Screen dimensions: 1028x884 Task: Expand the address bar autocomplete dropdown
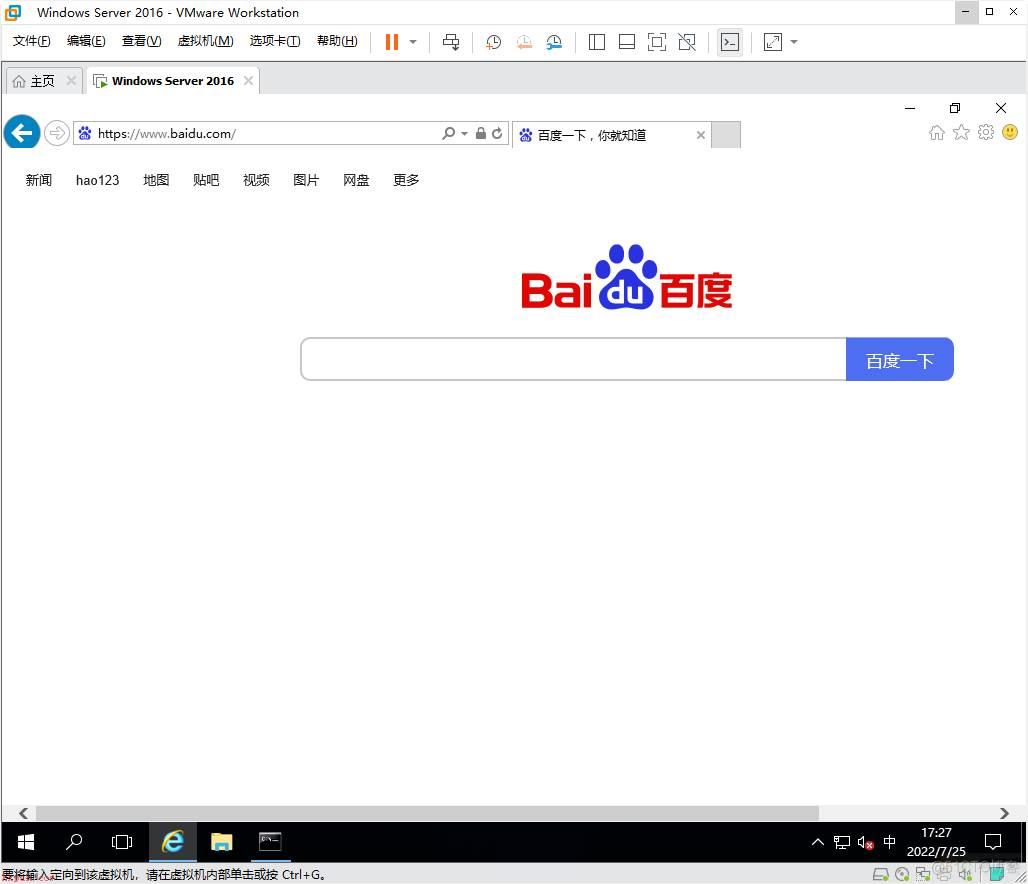coord(464,133)
